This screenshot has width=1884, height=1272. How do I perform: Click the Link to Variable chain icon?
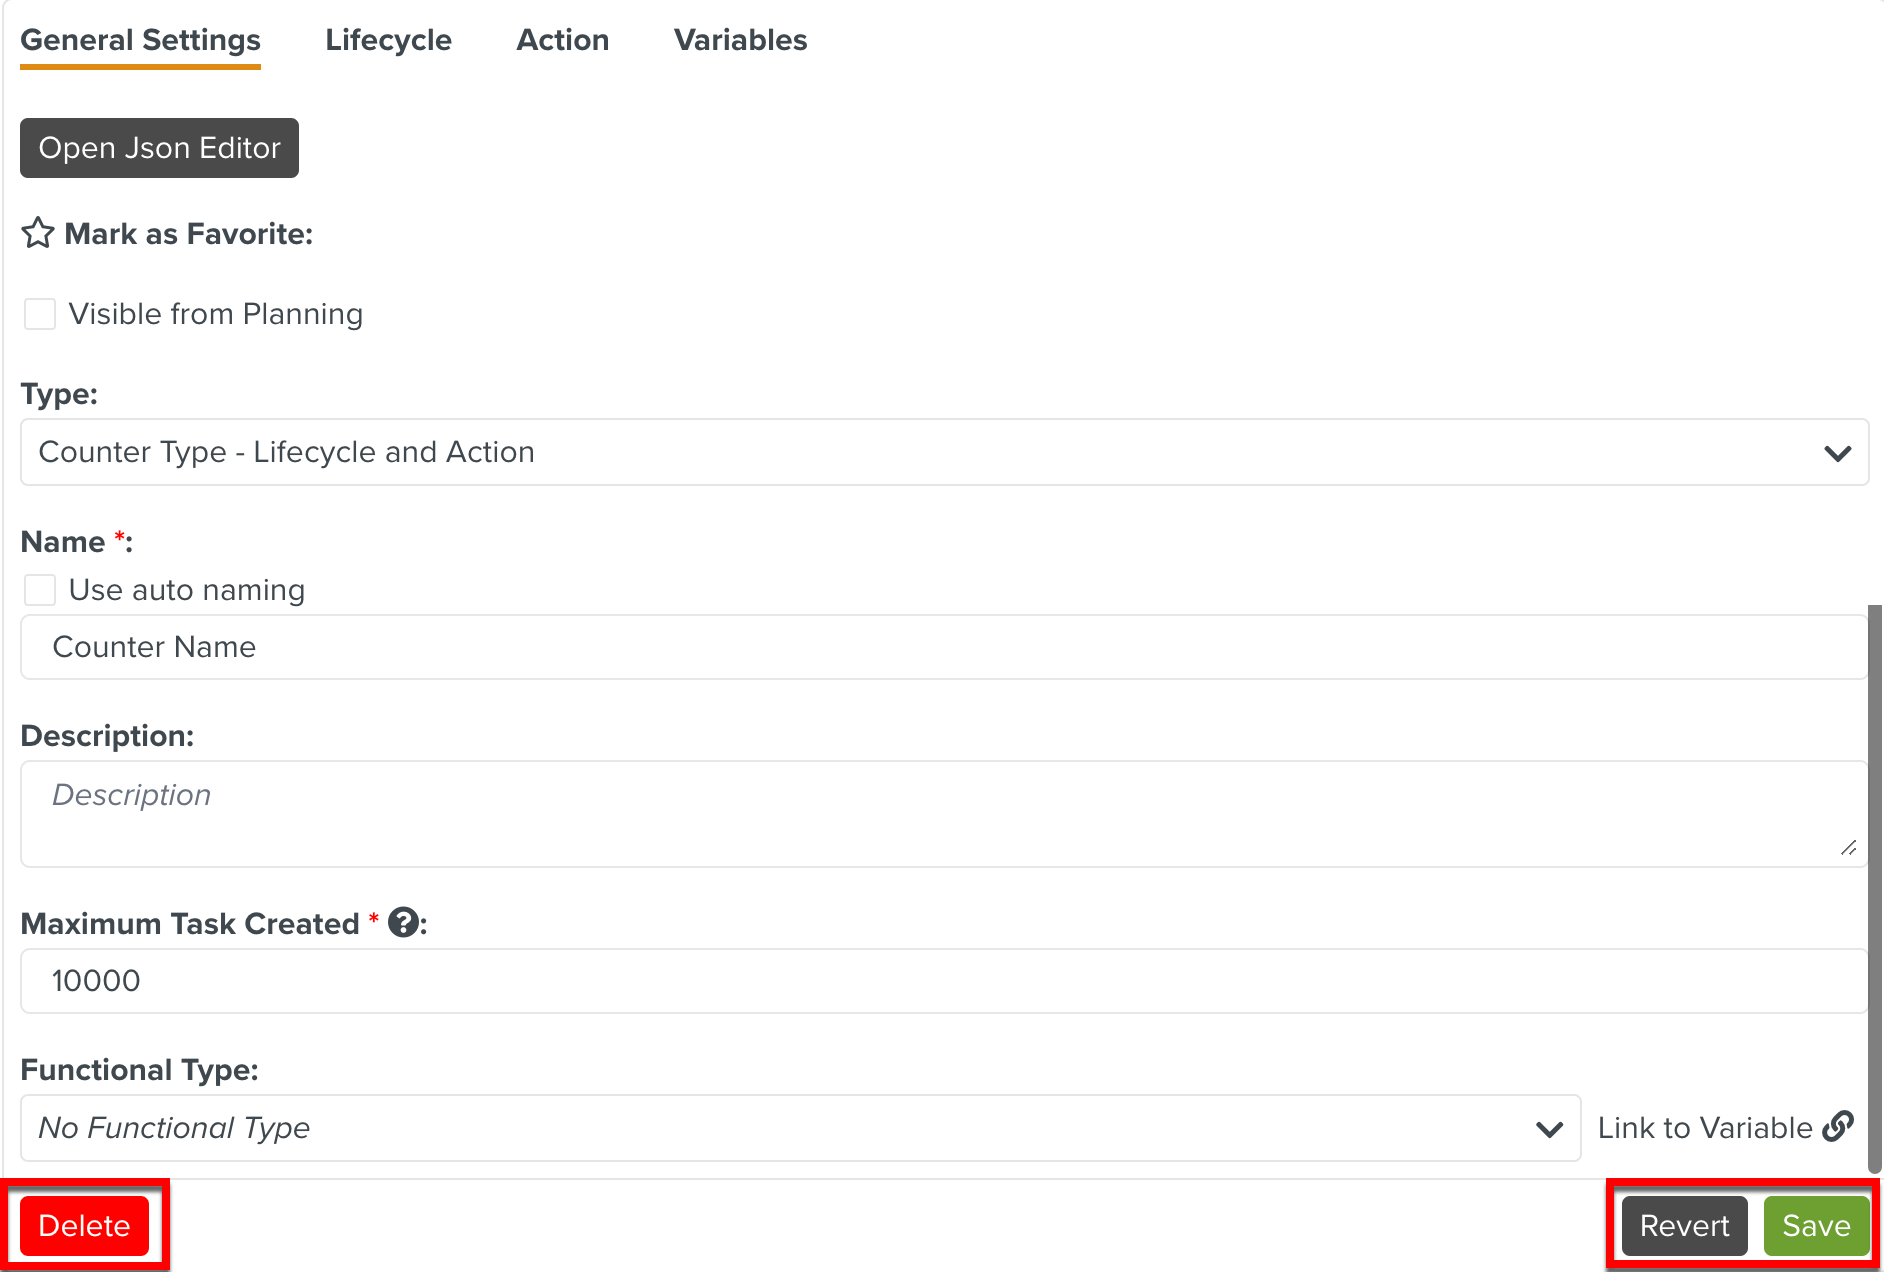click(1838, 1127)
